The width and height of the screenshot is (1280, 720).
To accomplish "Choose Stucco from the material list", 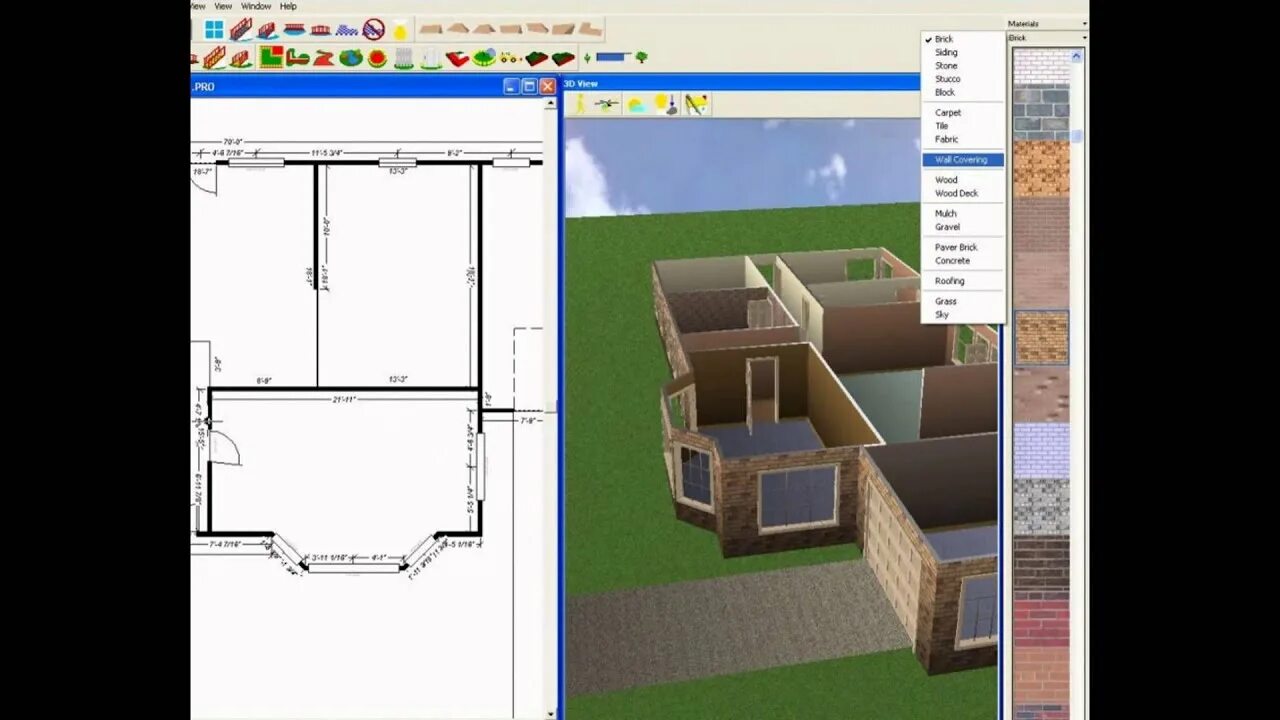I will [947, 79].
